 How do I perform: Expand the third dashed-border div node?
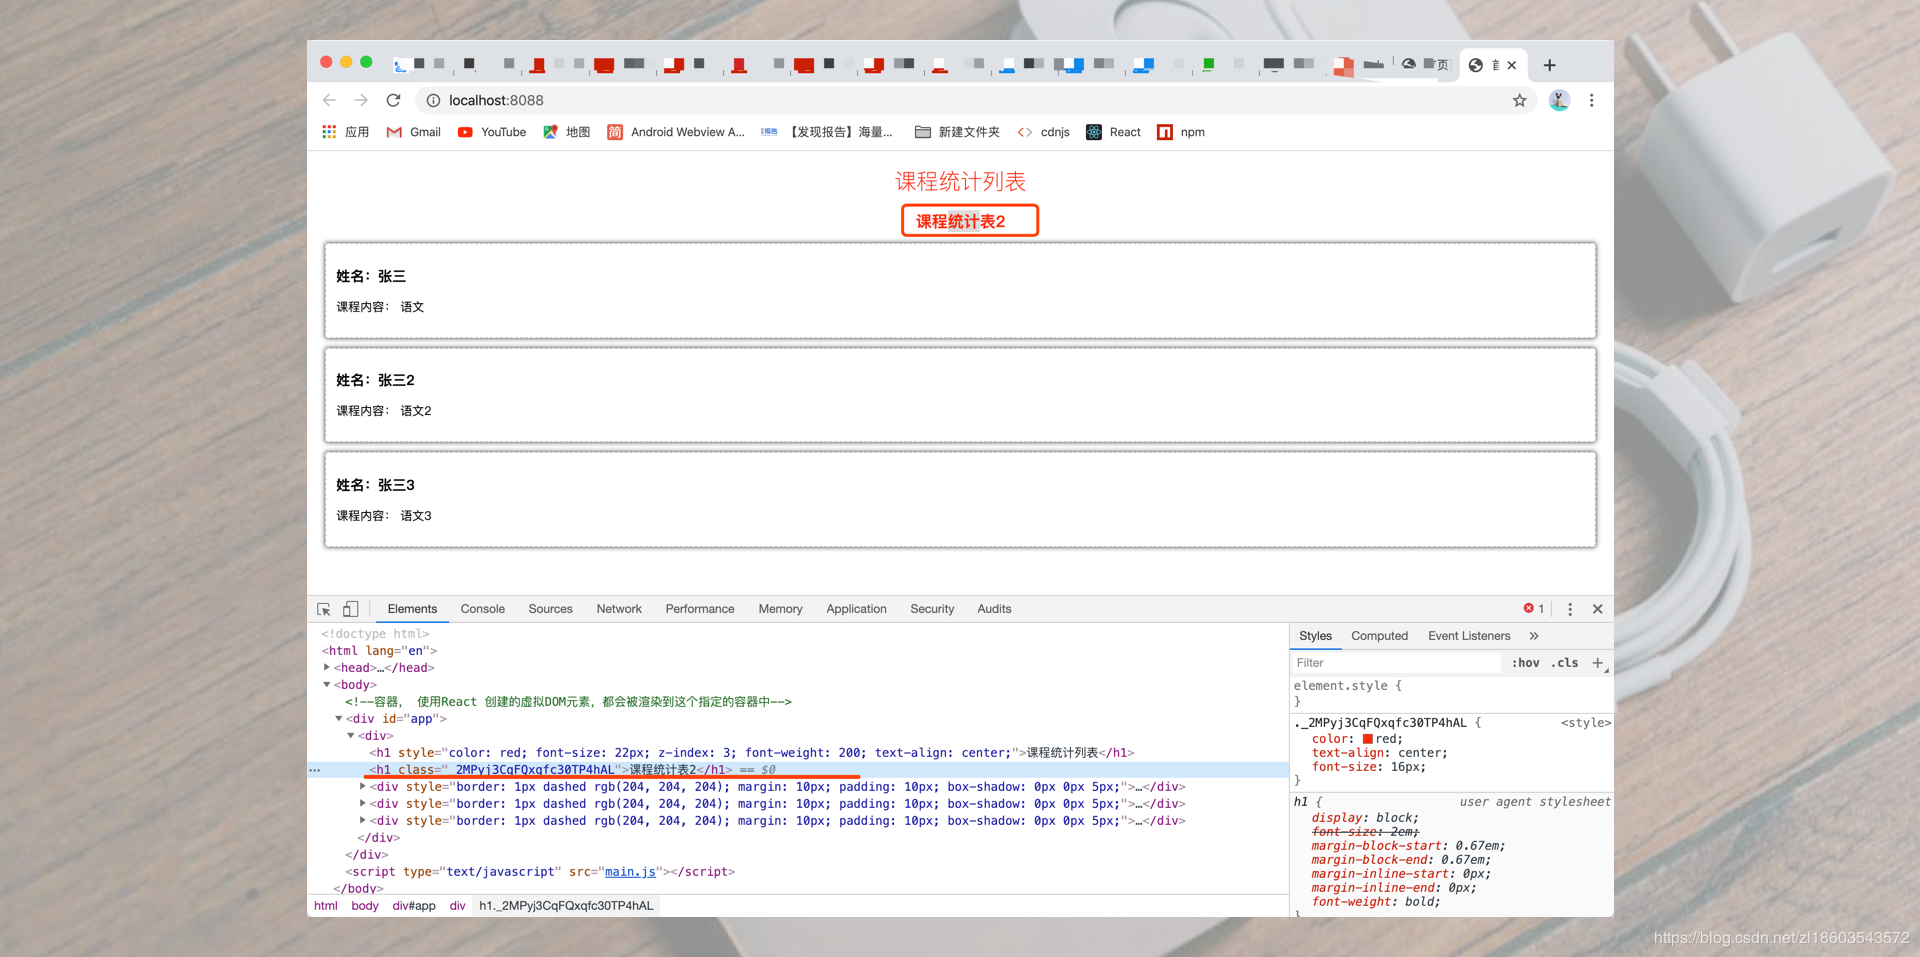[363, 820]
